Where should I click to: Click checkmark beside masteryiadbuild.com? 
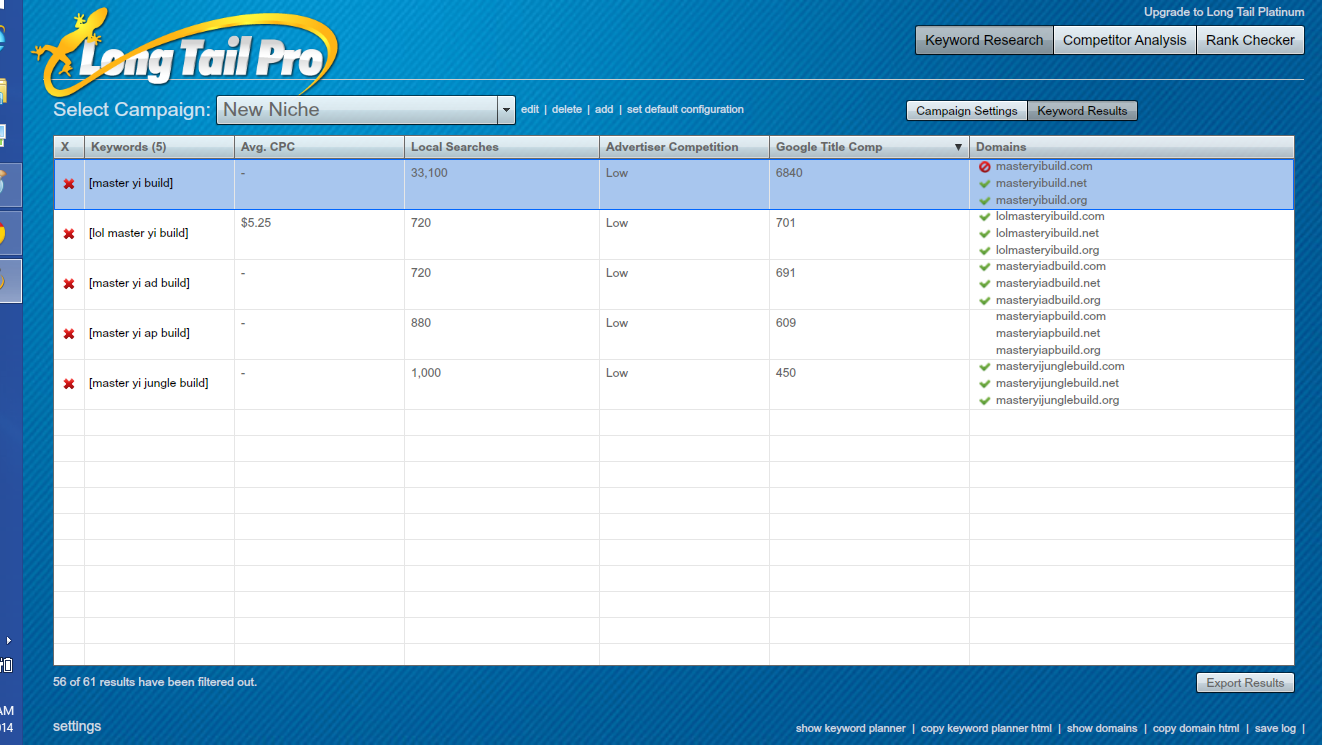[x=985, y=267]
